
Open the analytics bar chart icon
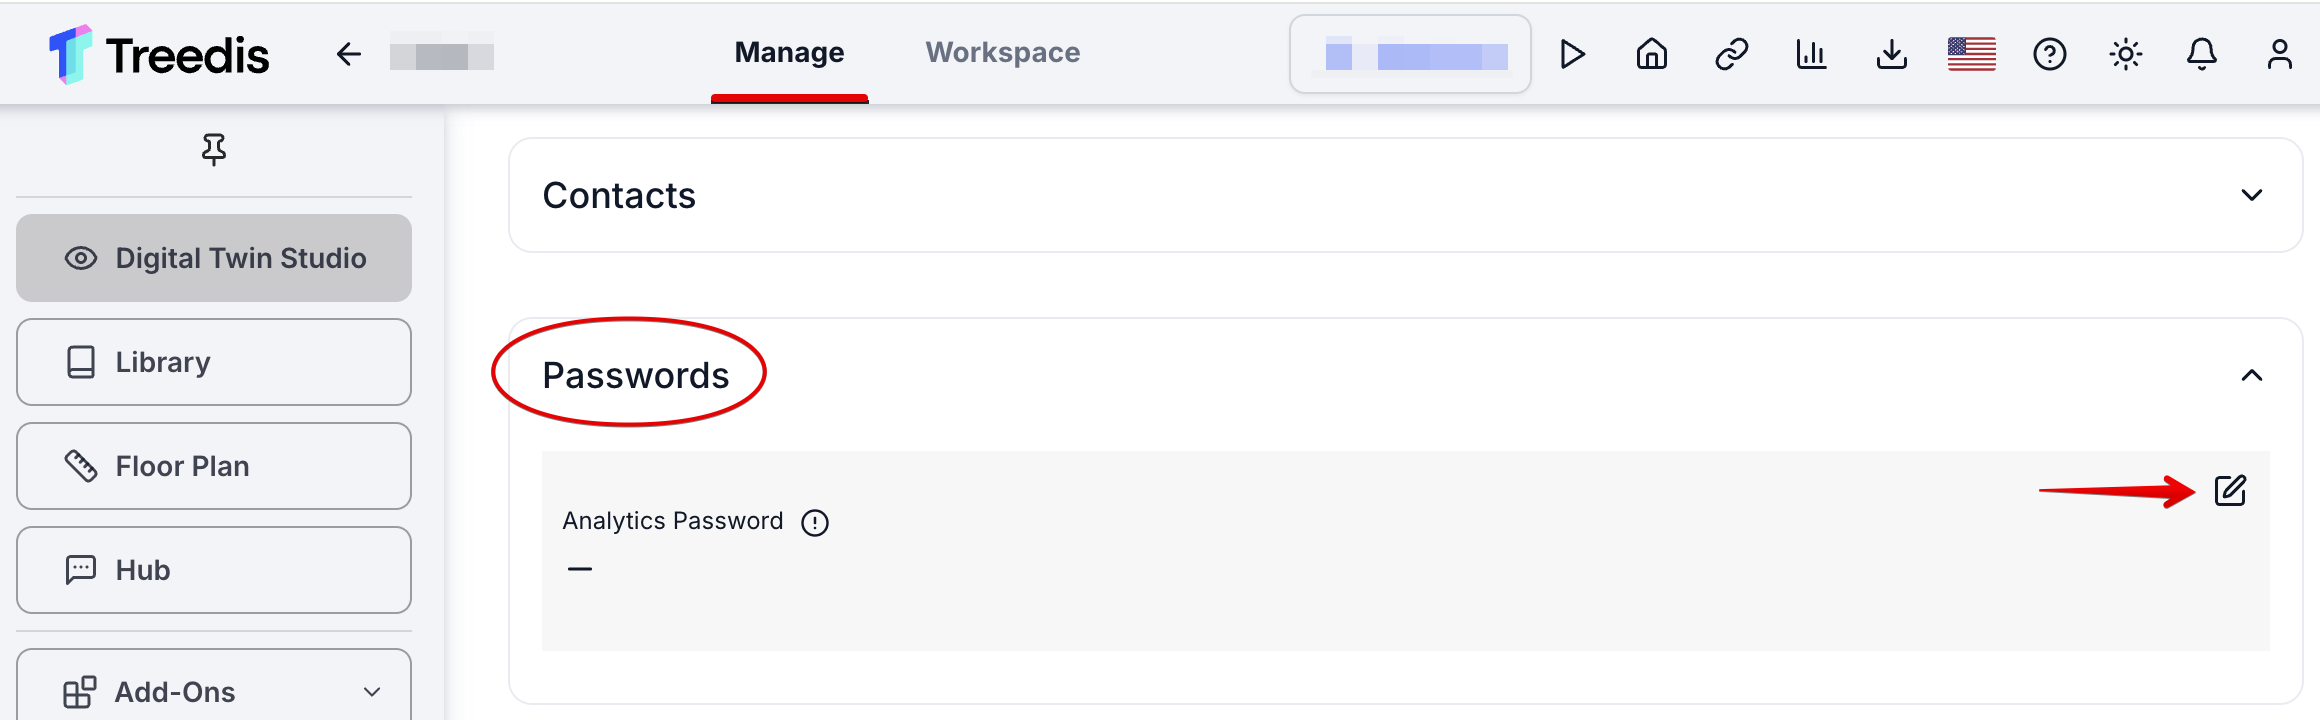[x=1811, y=54]
